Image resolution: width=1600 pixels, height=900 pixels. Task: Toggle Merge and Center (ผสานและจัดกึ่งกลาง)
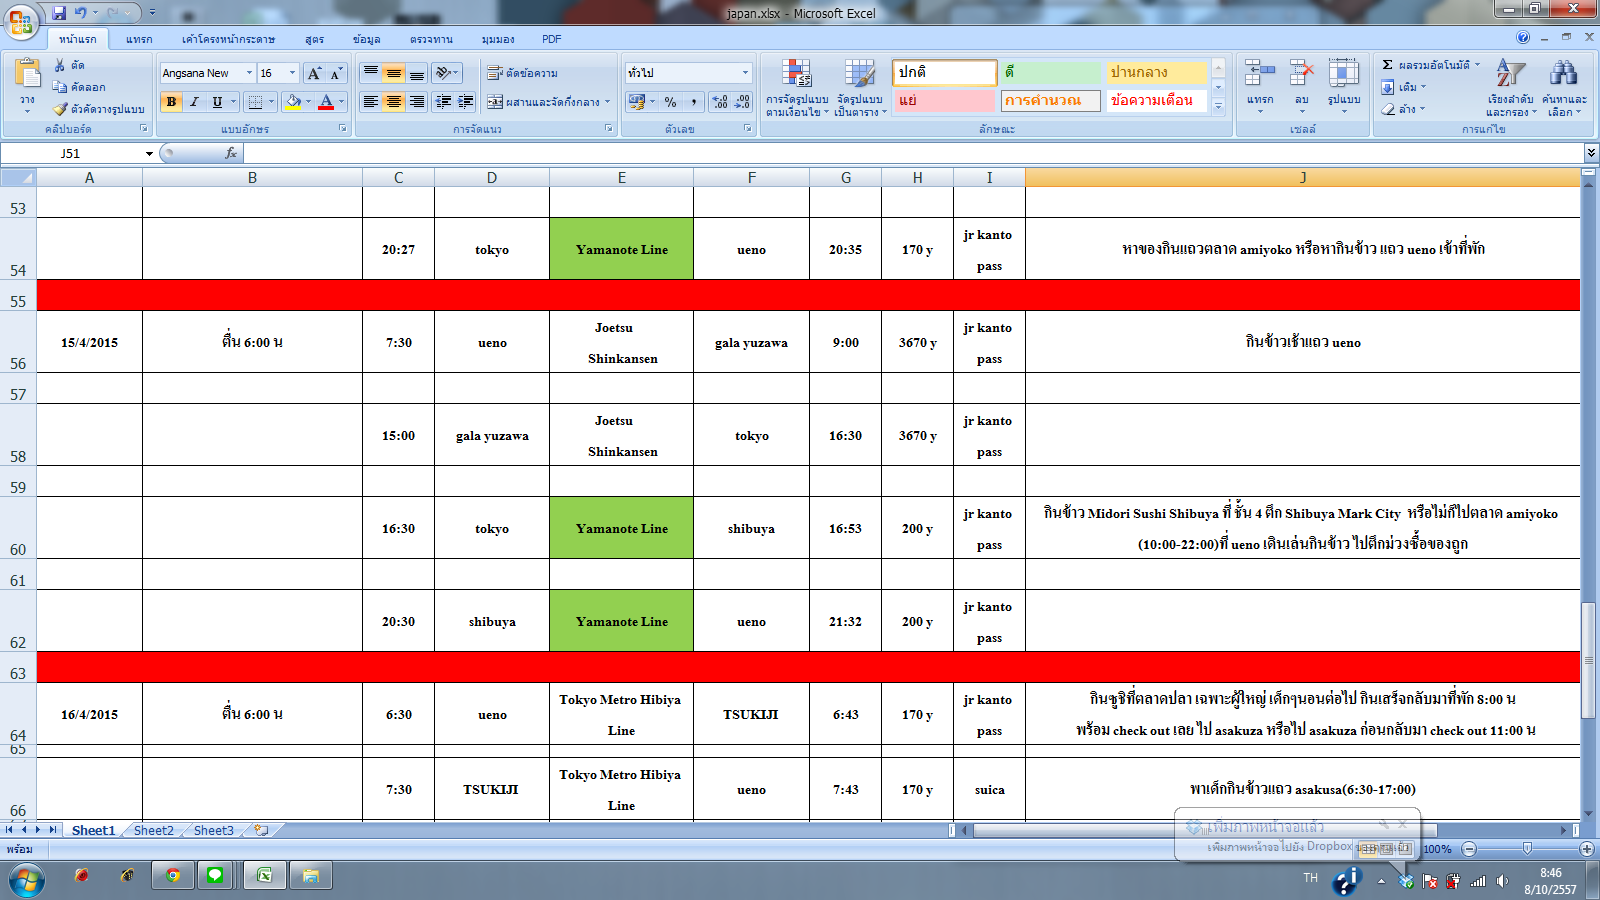click(x=543, y=102)
